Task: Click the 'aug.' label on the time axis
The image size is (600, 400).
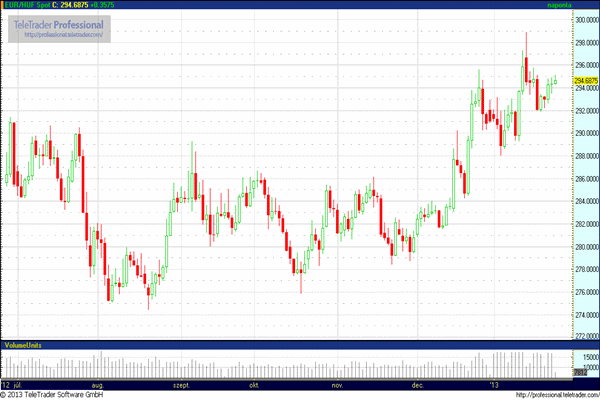Action: [x=98, y=384]
